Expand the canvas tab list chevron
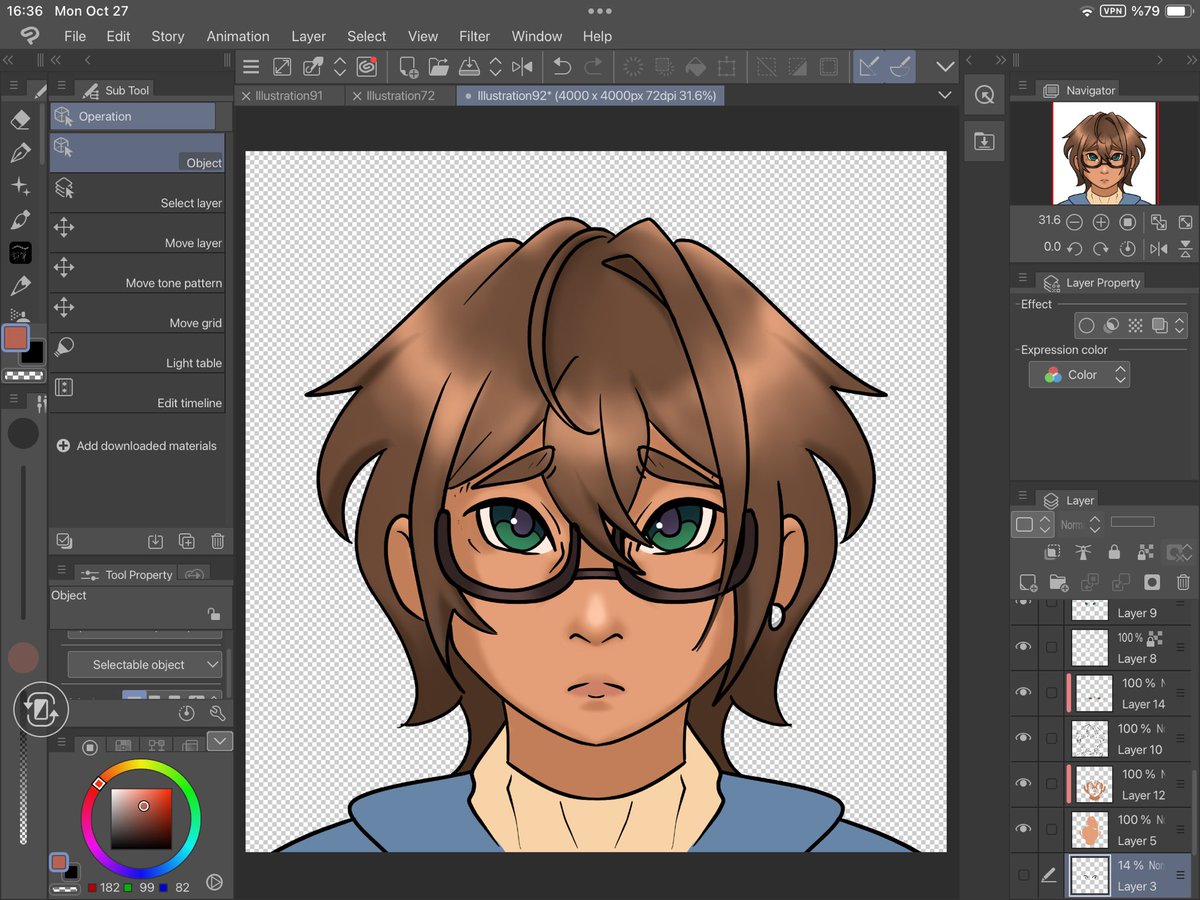1200x900 pixels. pos(945,95)
